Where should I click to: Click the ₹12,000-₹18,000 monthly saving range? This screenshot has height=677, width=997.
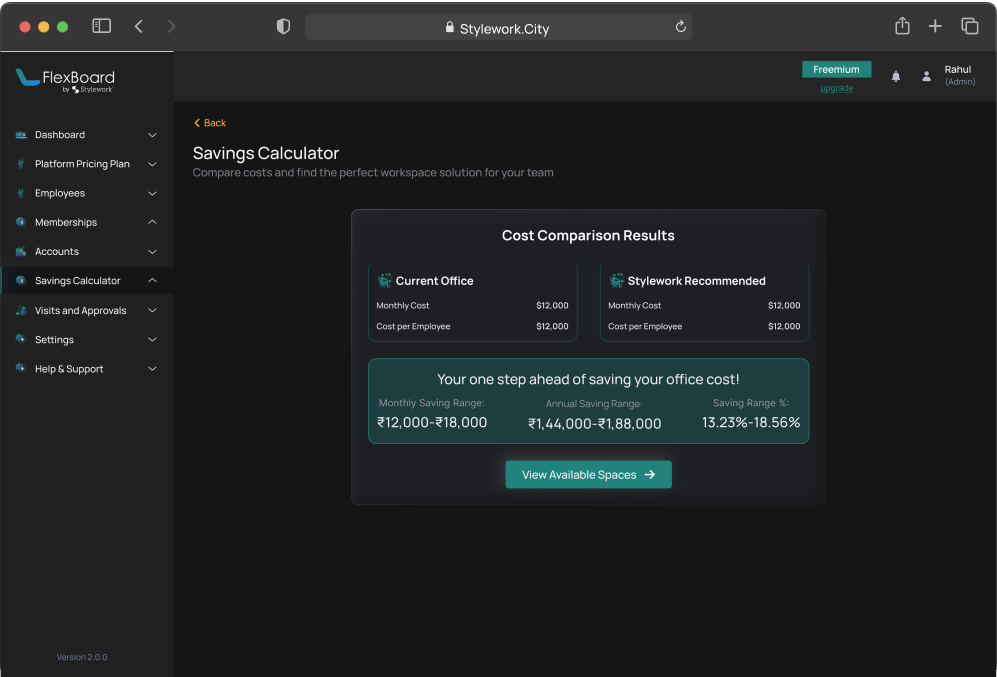point(432,423)
